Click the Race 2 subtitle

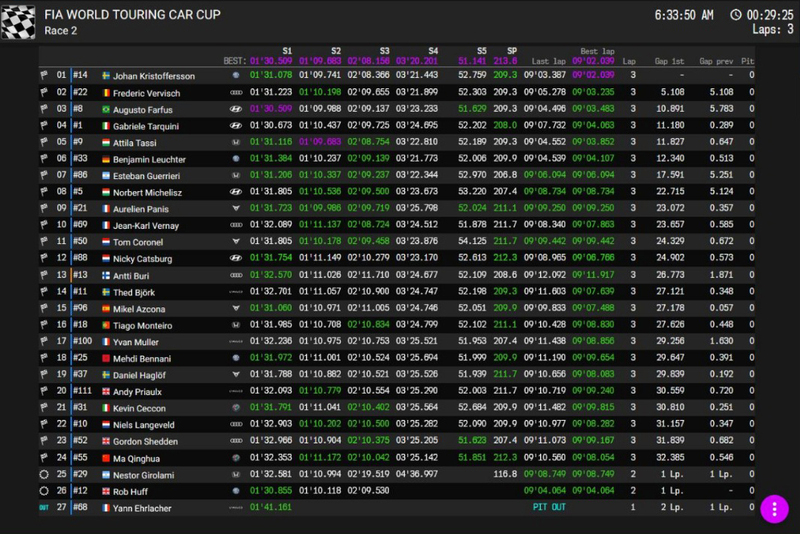61,31
